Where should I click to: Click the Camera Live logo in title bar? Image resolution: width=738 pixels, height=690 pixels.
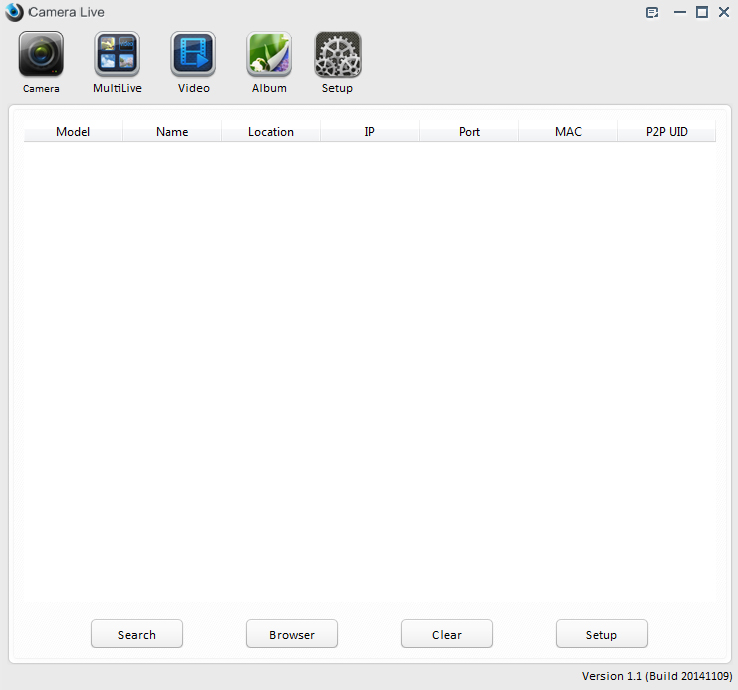tap(14, 12)
